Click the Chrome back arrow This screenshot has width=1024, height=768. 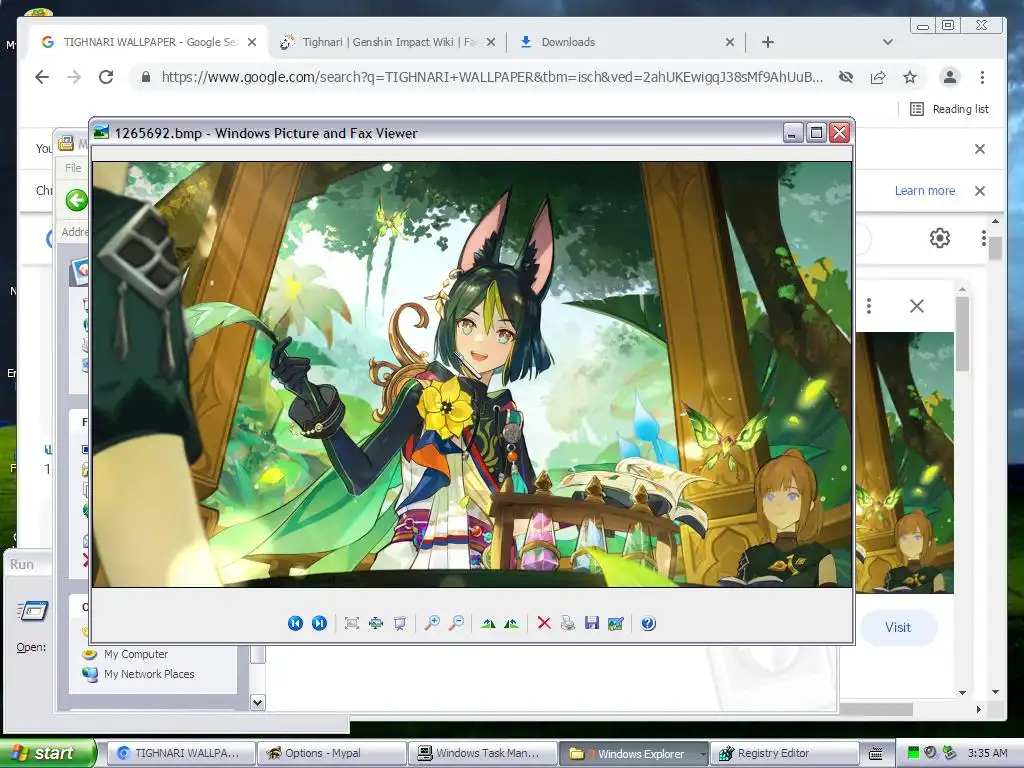click(x=42, y=77)
